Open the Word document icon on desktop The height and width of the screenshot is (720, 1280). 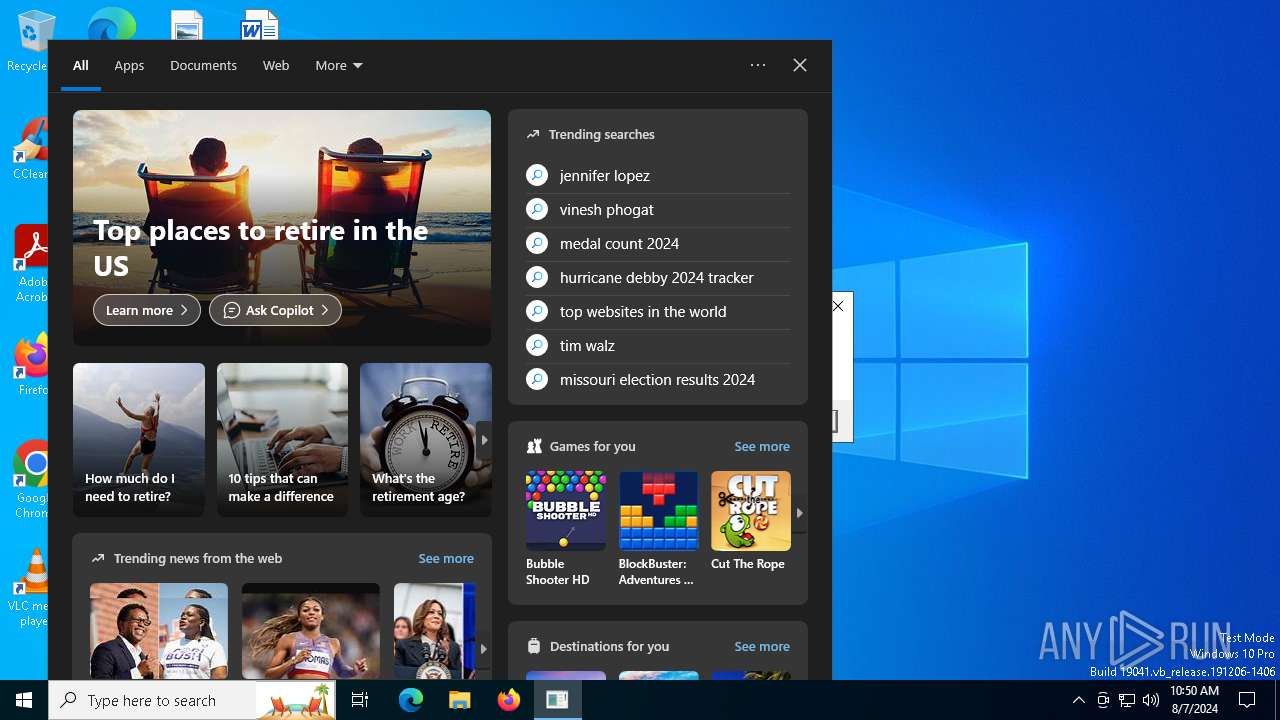click(259, 25)
